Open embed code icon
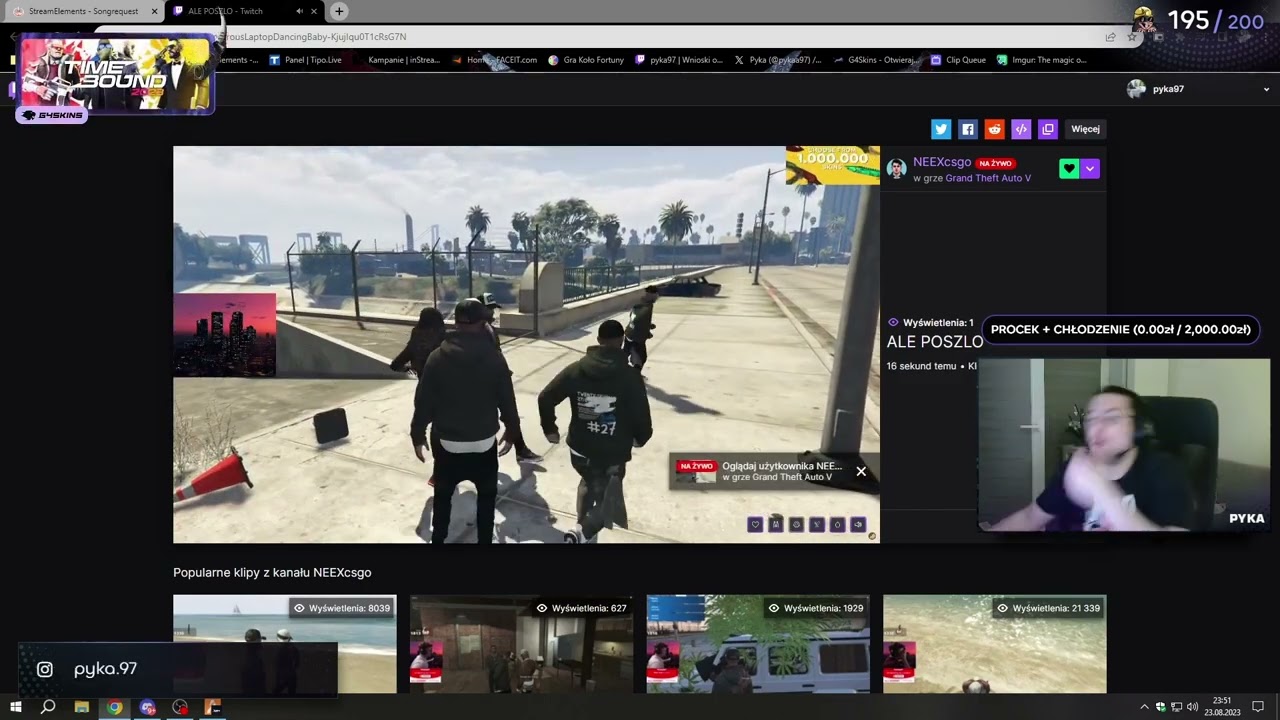Image resolution: width=1280 pixels, height=720 pixels. pyautogui.click(x=1021, y=129)
